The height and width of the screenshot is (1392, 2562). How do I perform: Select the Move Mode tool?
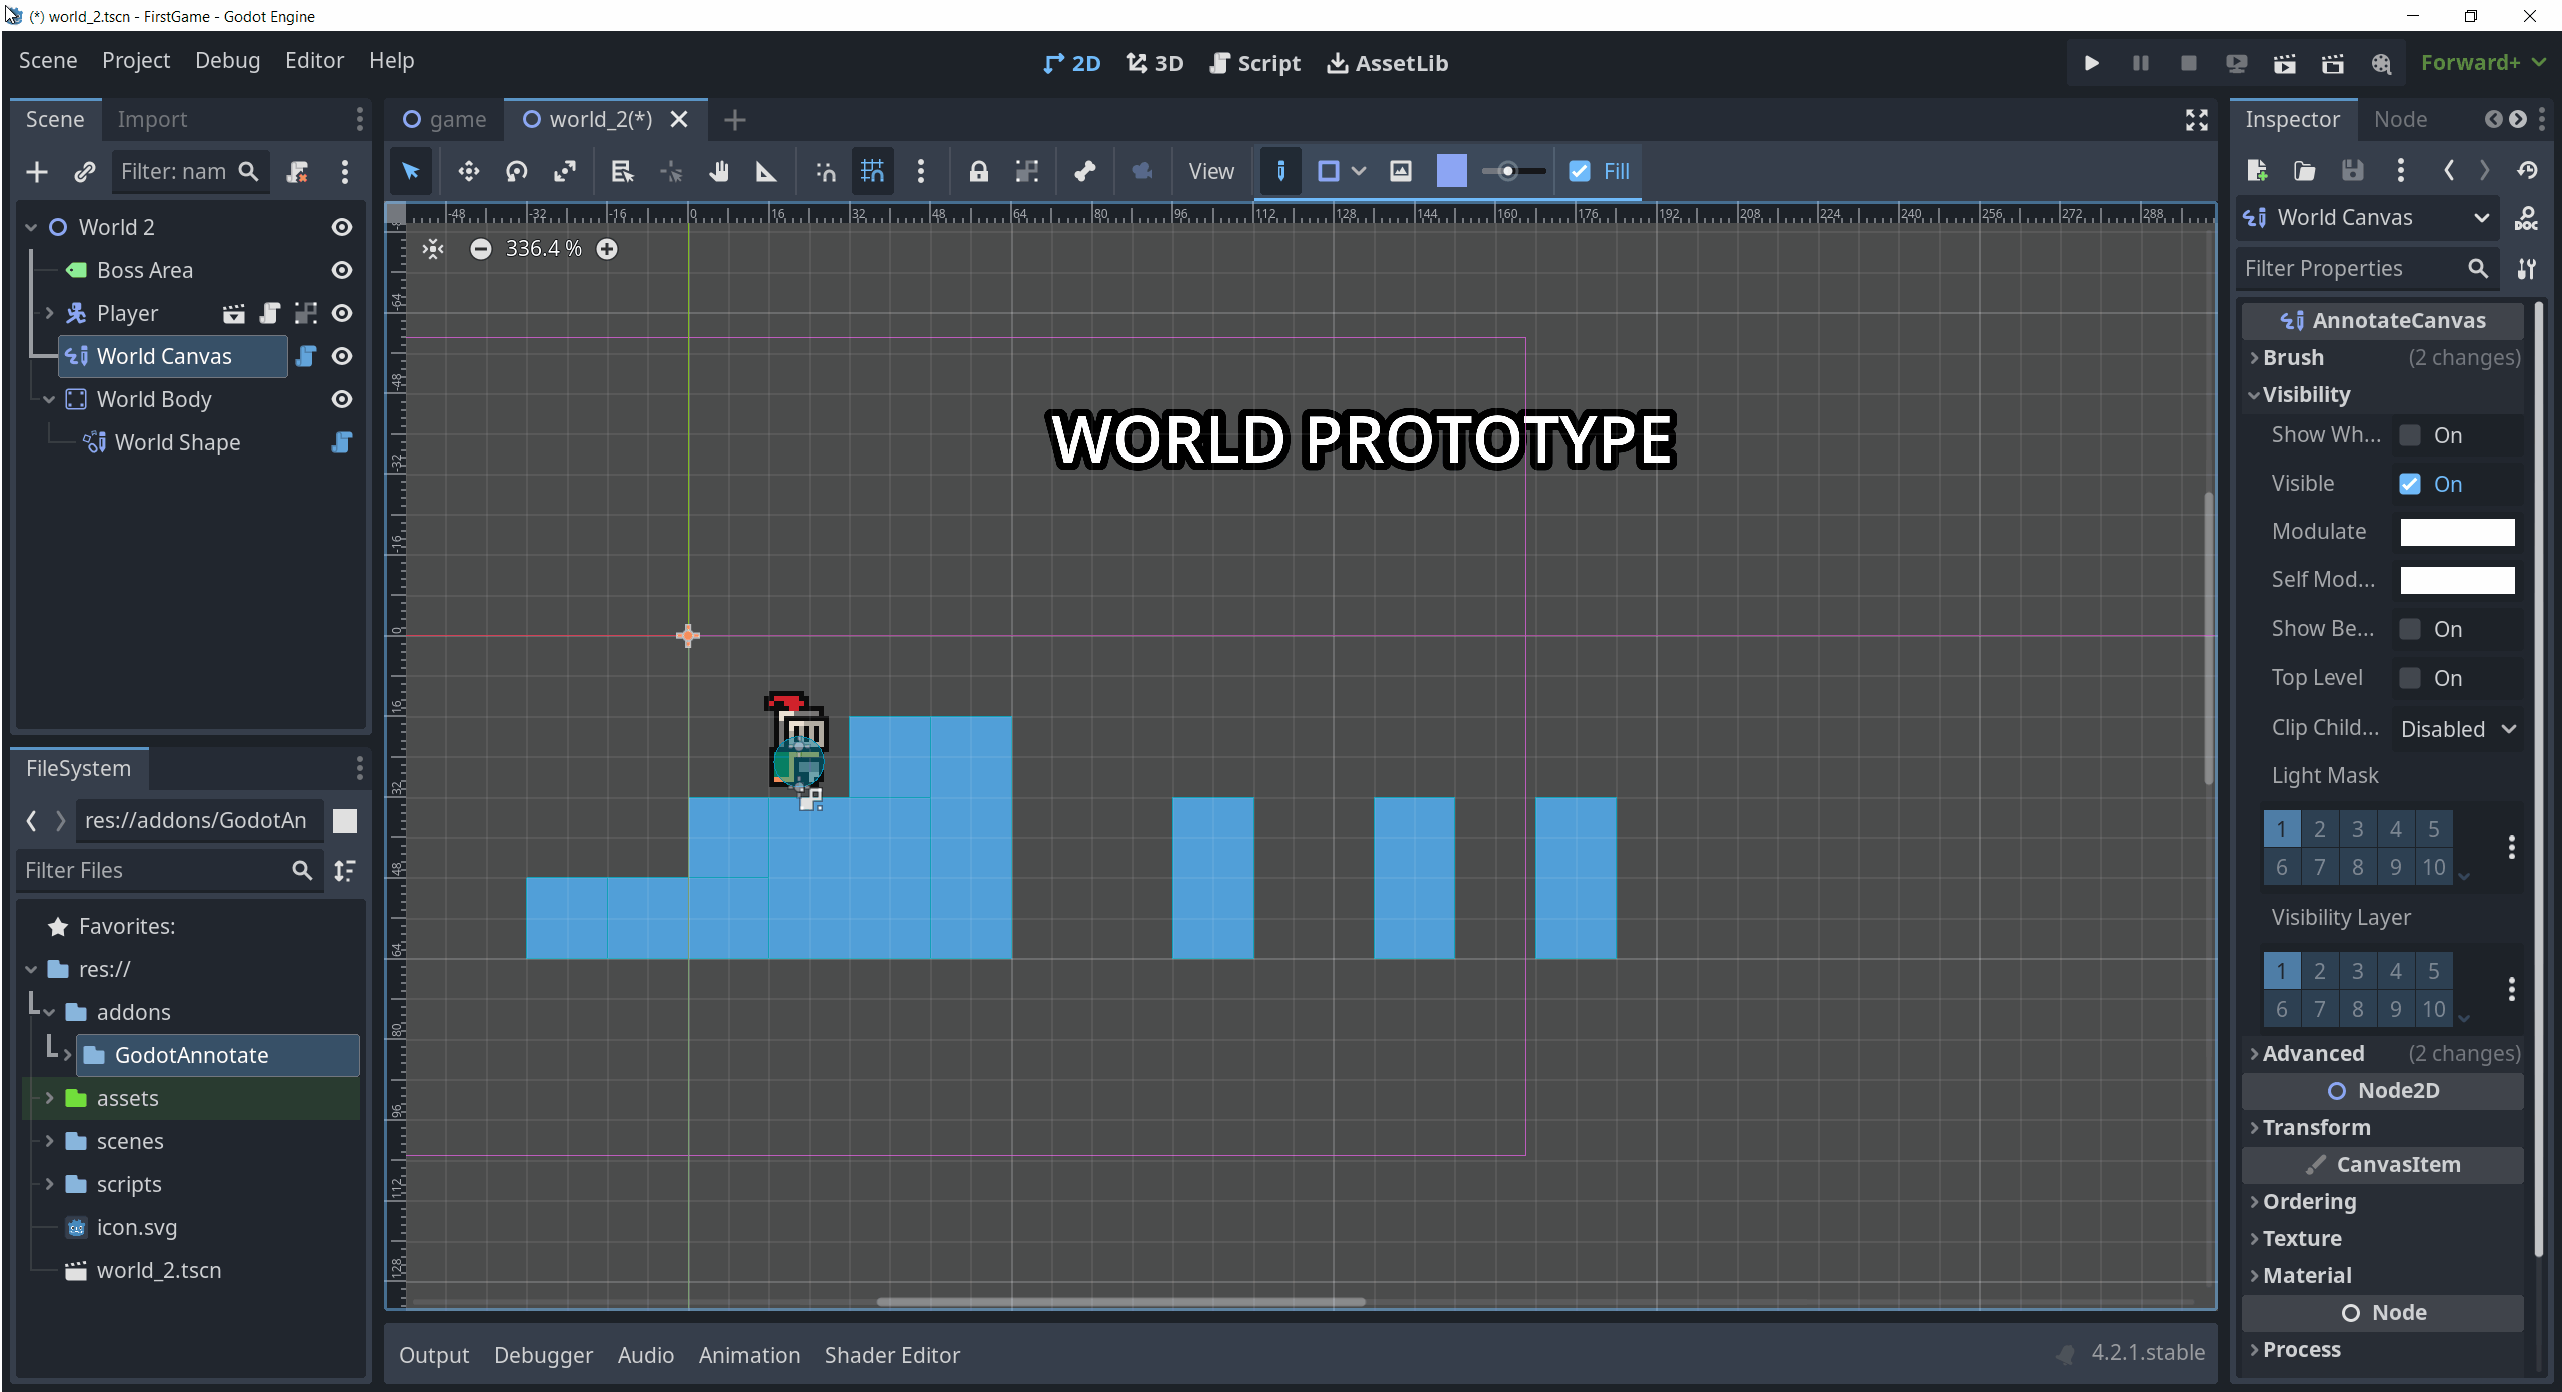click(468, 171)
